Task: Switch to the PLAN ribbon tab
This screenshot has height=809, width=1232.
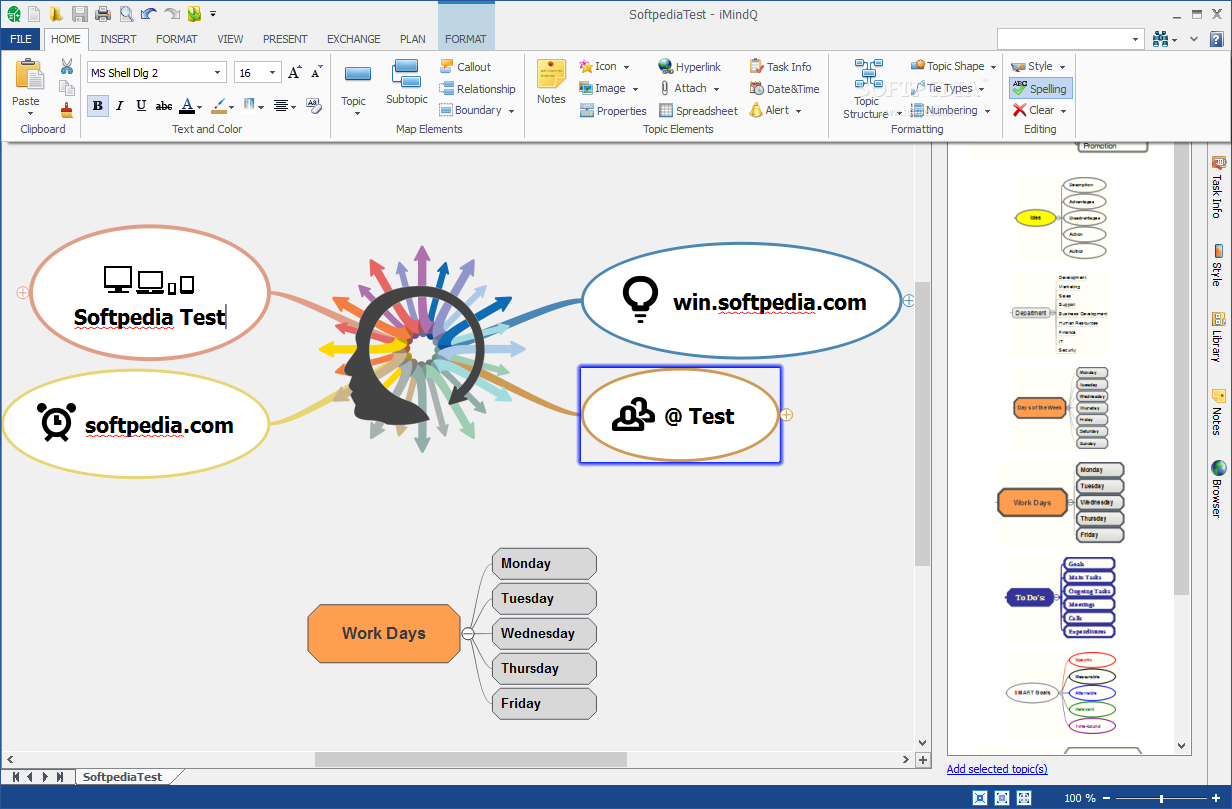Action: [413, 39]
